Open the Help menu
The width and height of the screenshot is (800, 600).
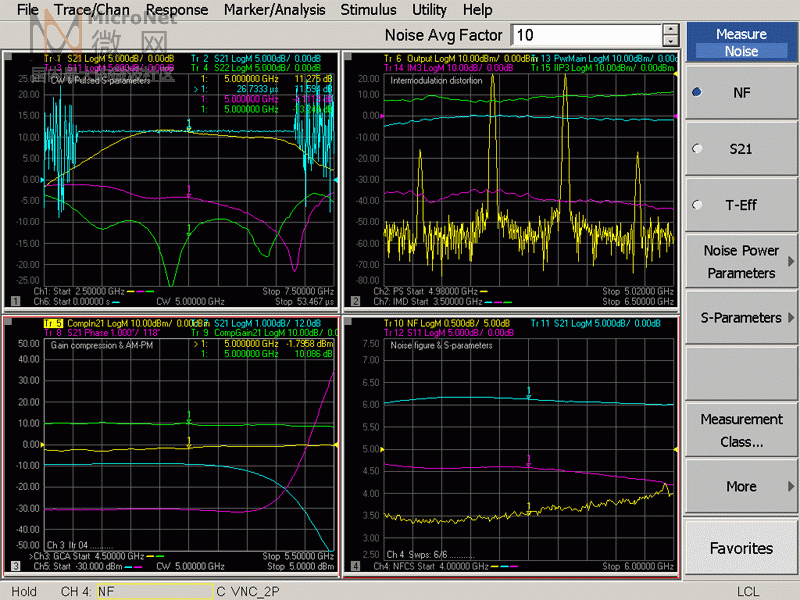pos(478,10)
